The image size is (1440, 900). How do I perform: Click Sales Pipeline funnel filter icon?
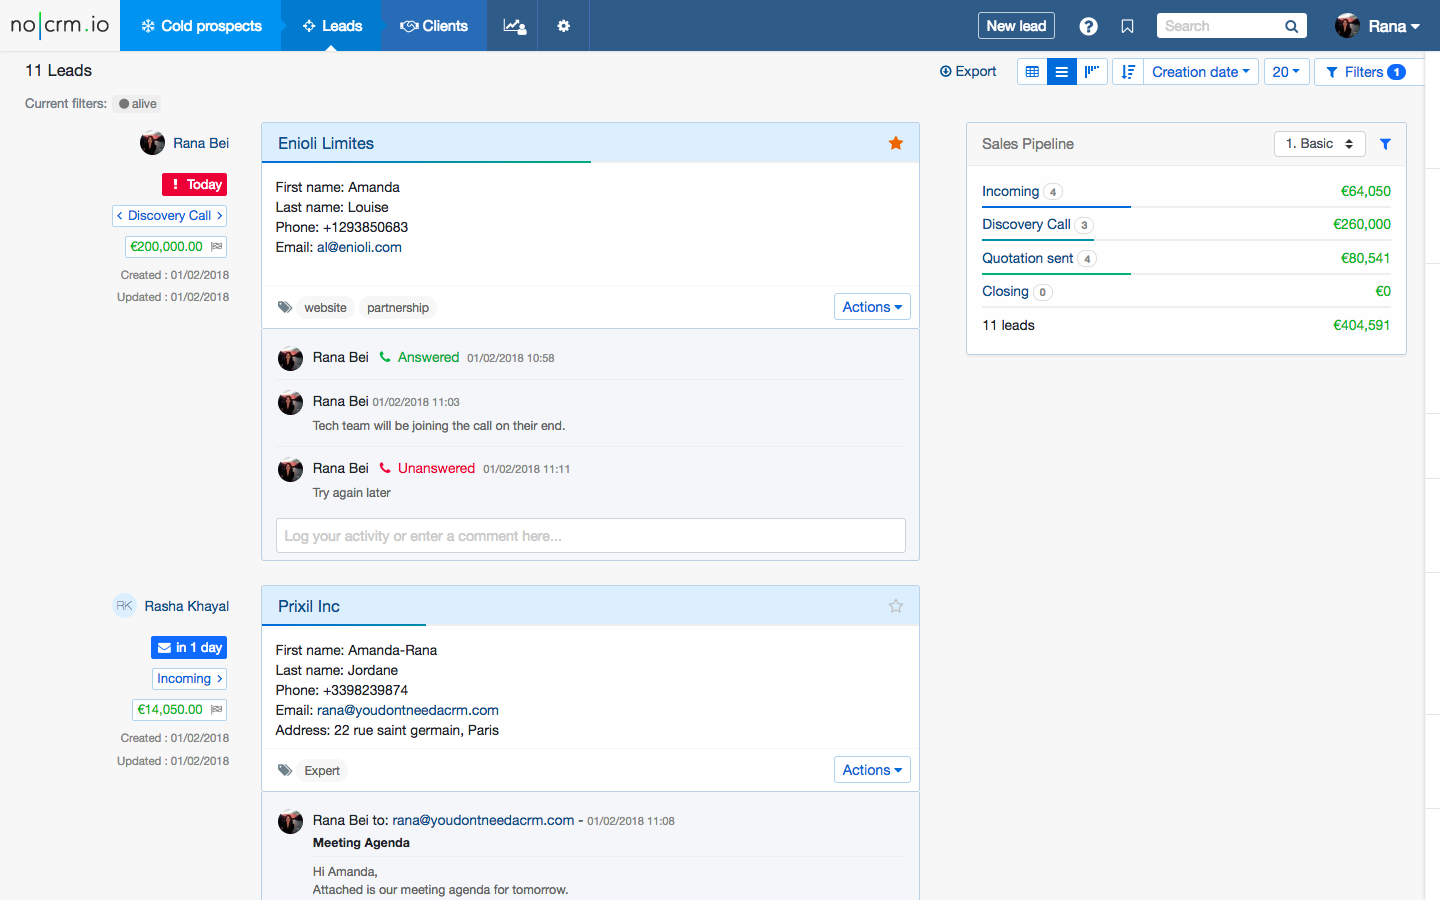point(1385,144)
